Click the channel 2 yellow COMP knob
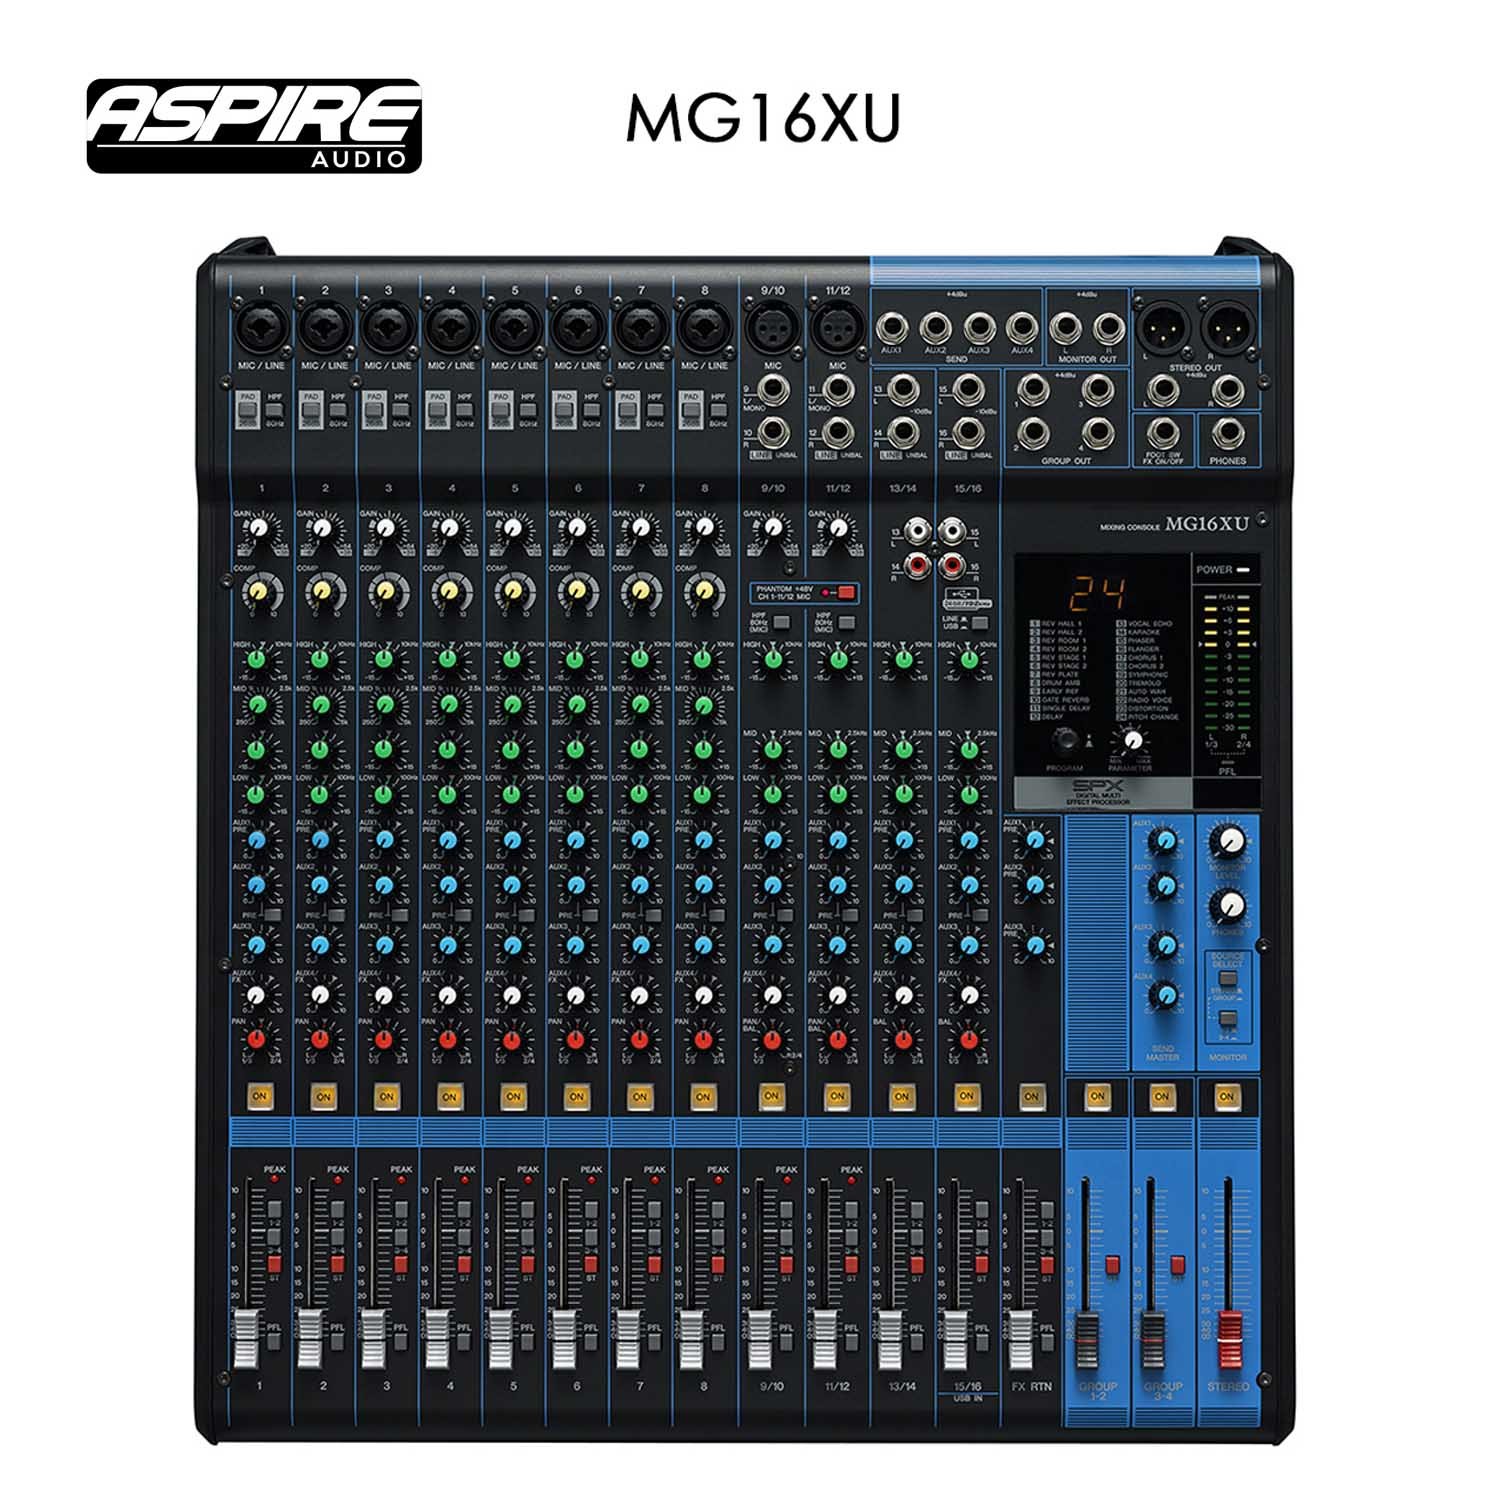Image resolution: width=1500 pixels, height=1500 pixels. (321, 593)
